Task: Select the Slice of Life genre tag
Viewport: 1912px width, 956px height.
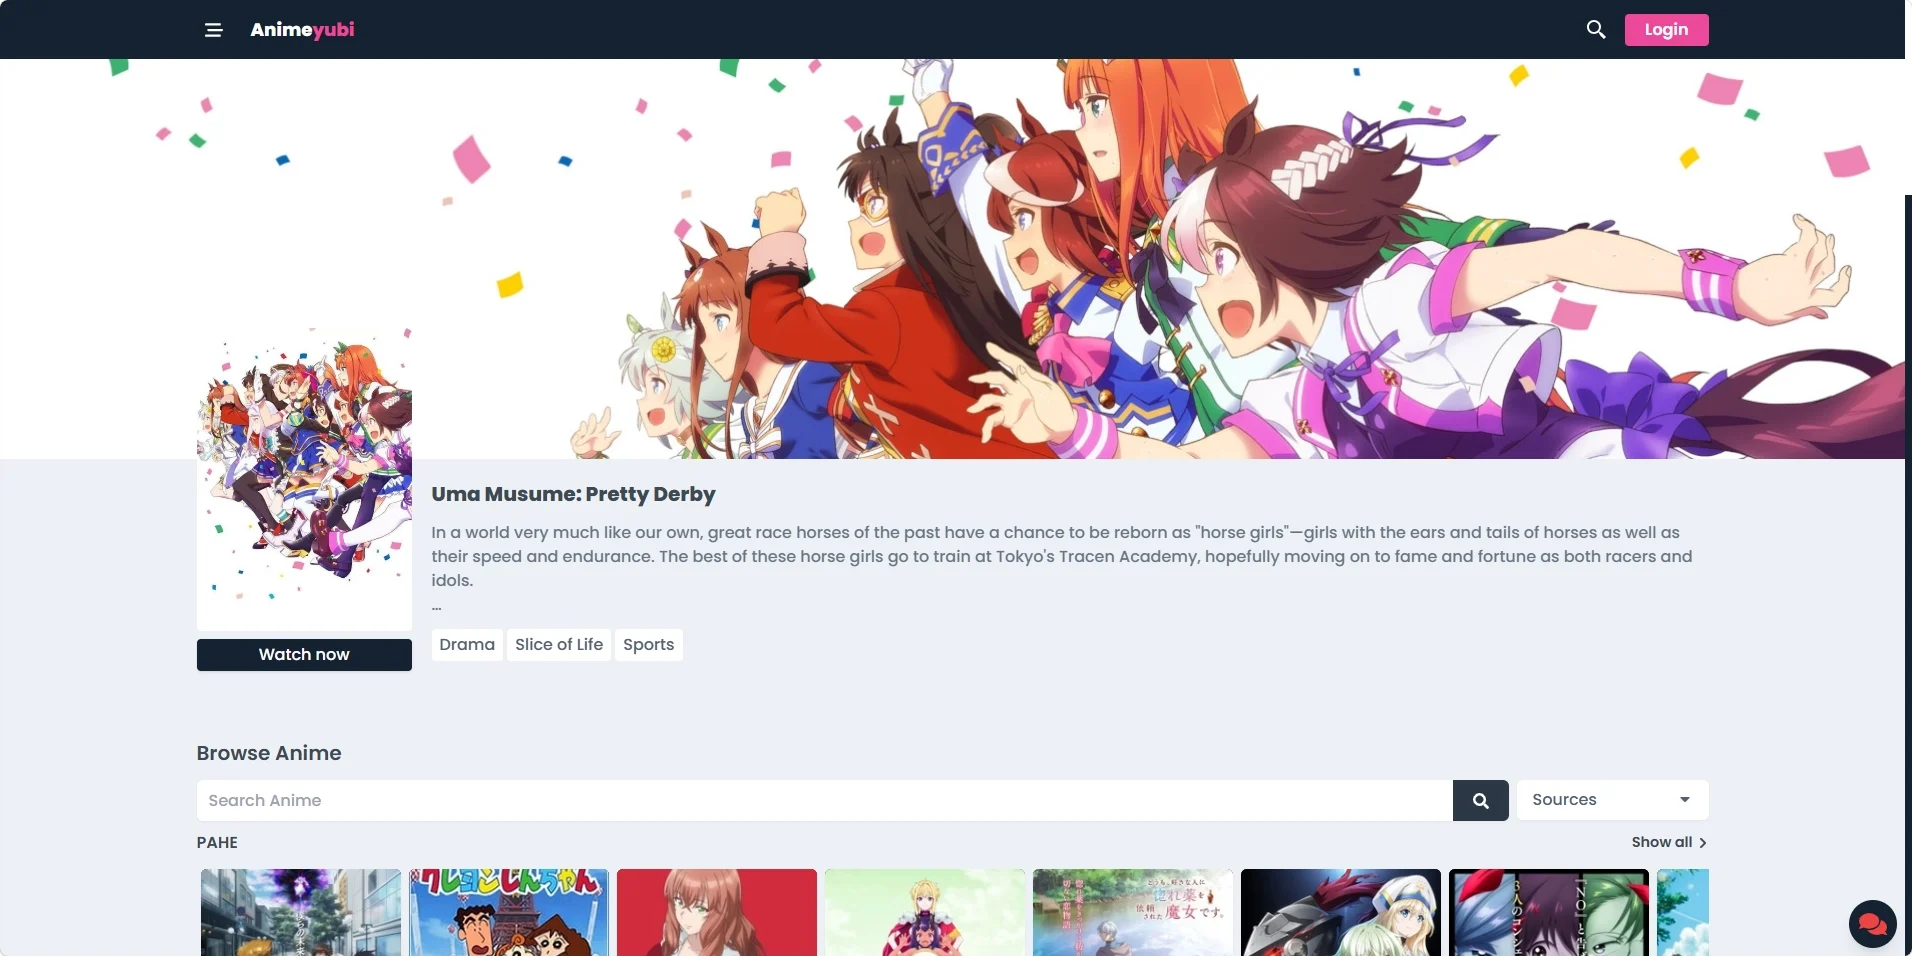Action: pyautogui.click(x=559, y=645)
